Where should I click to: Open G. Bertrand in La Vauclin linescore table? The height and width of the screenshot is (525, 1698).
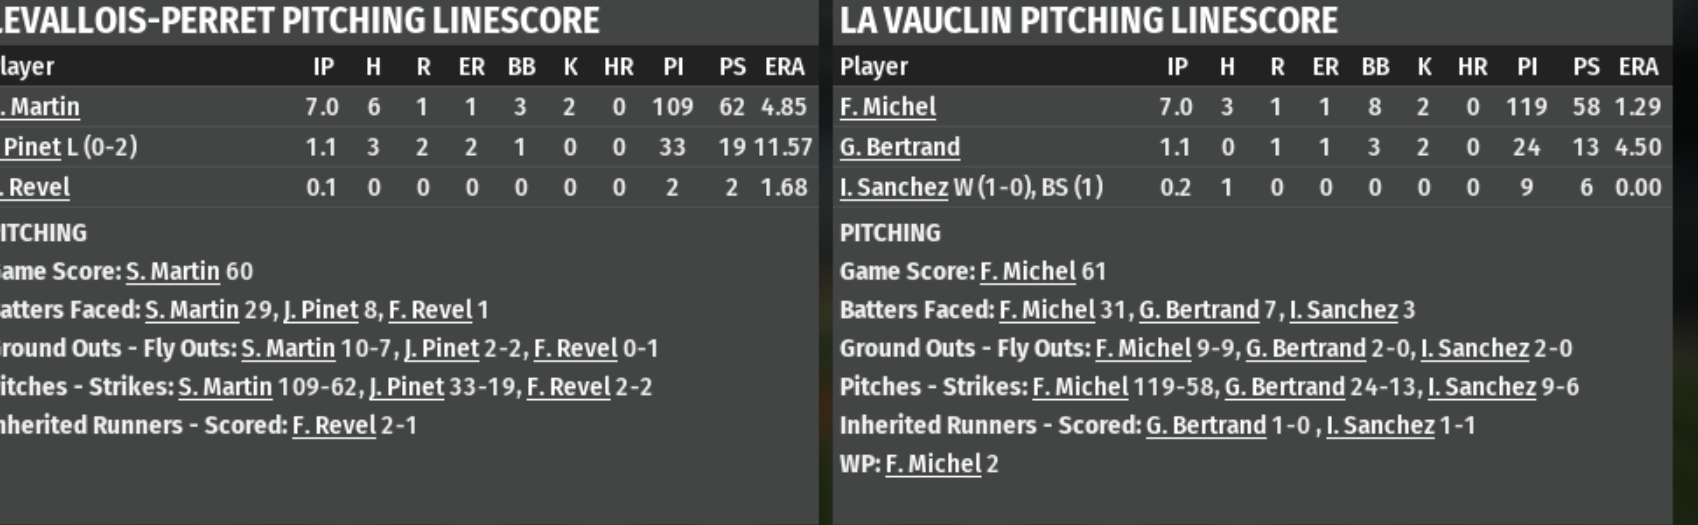pyautogui.click(x=899, y=147)
